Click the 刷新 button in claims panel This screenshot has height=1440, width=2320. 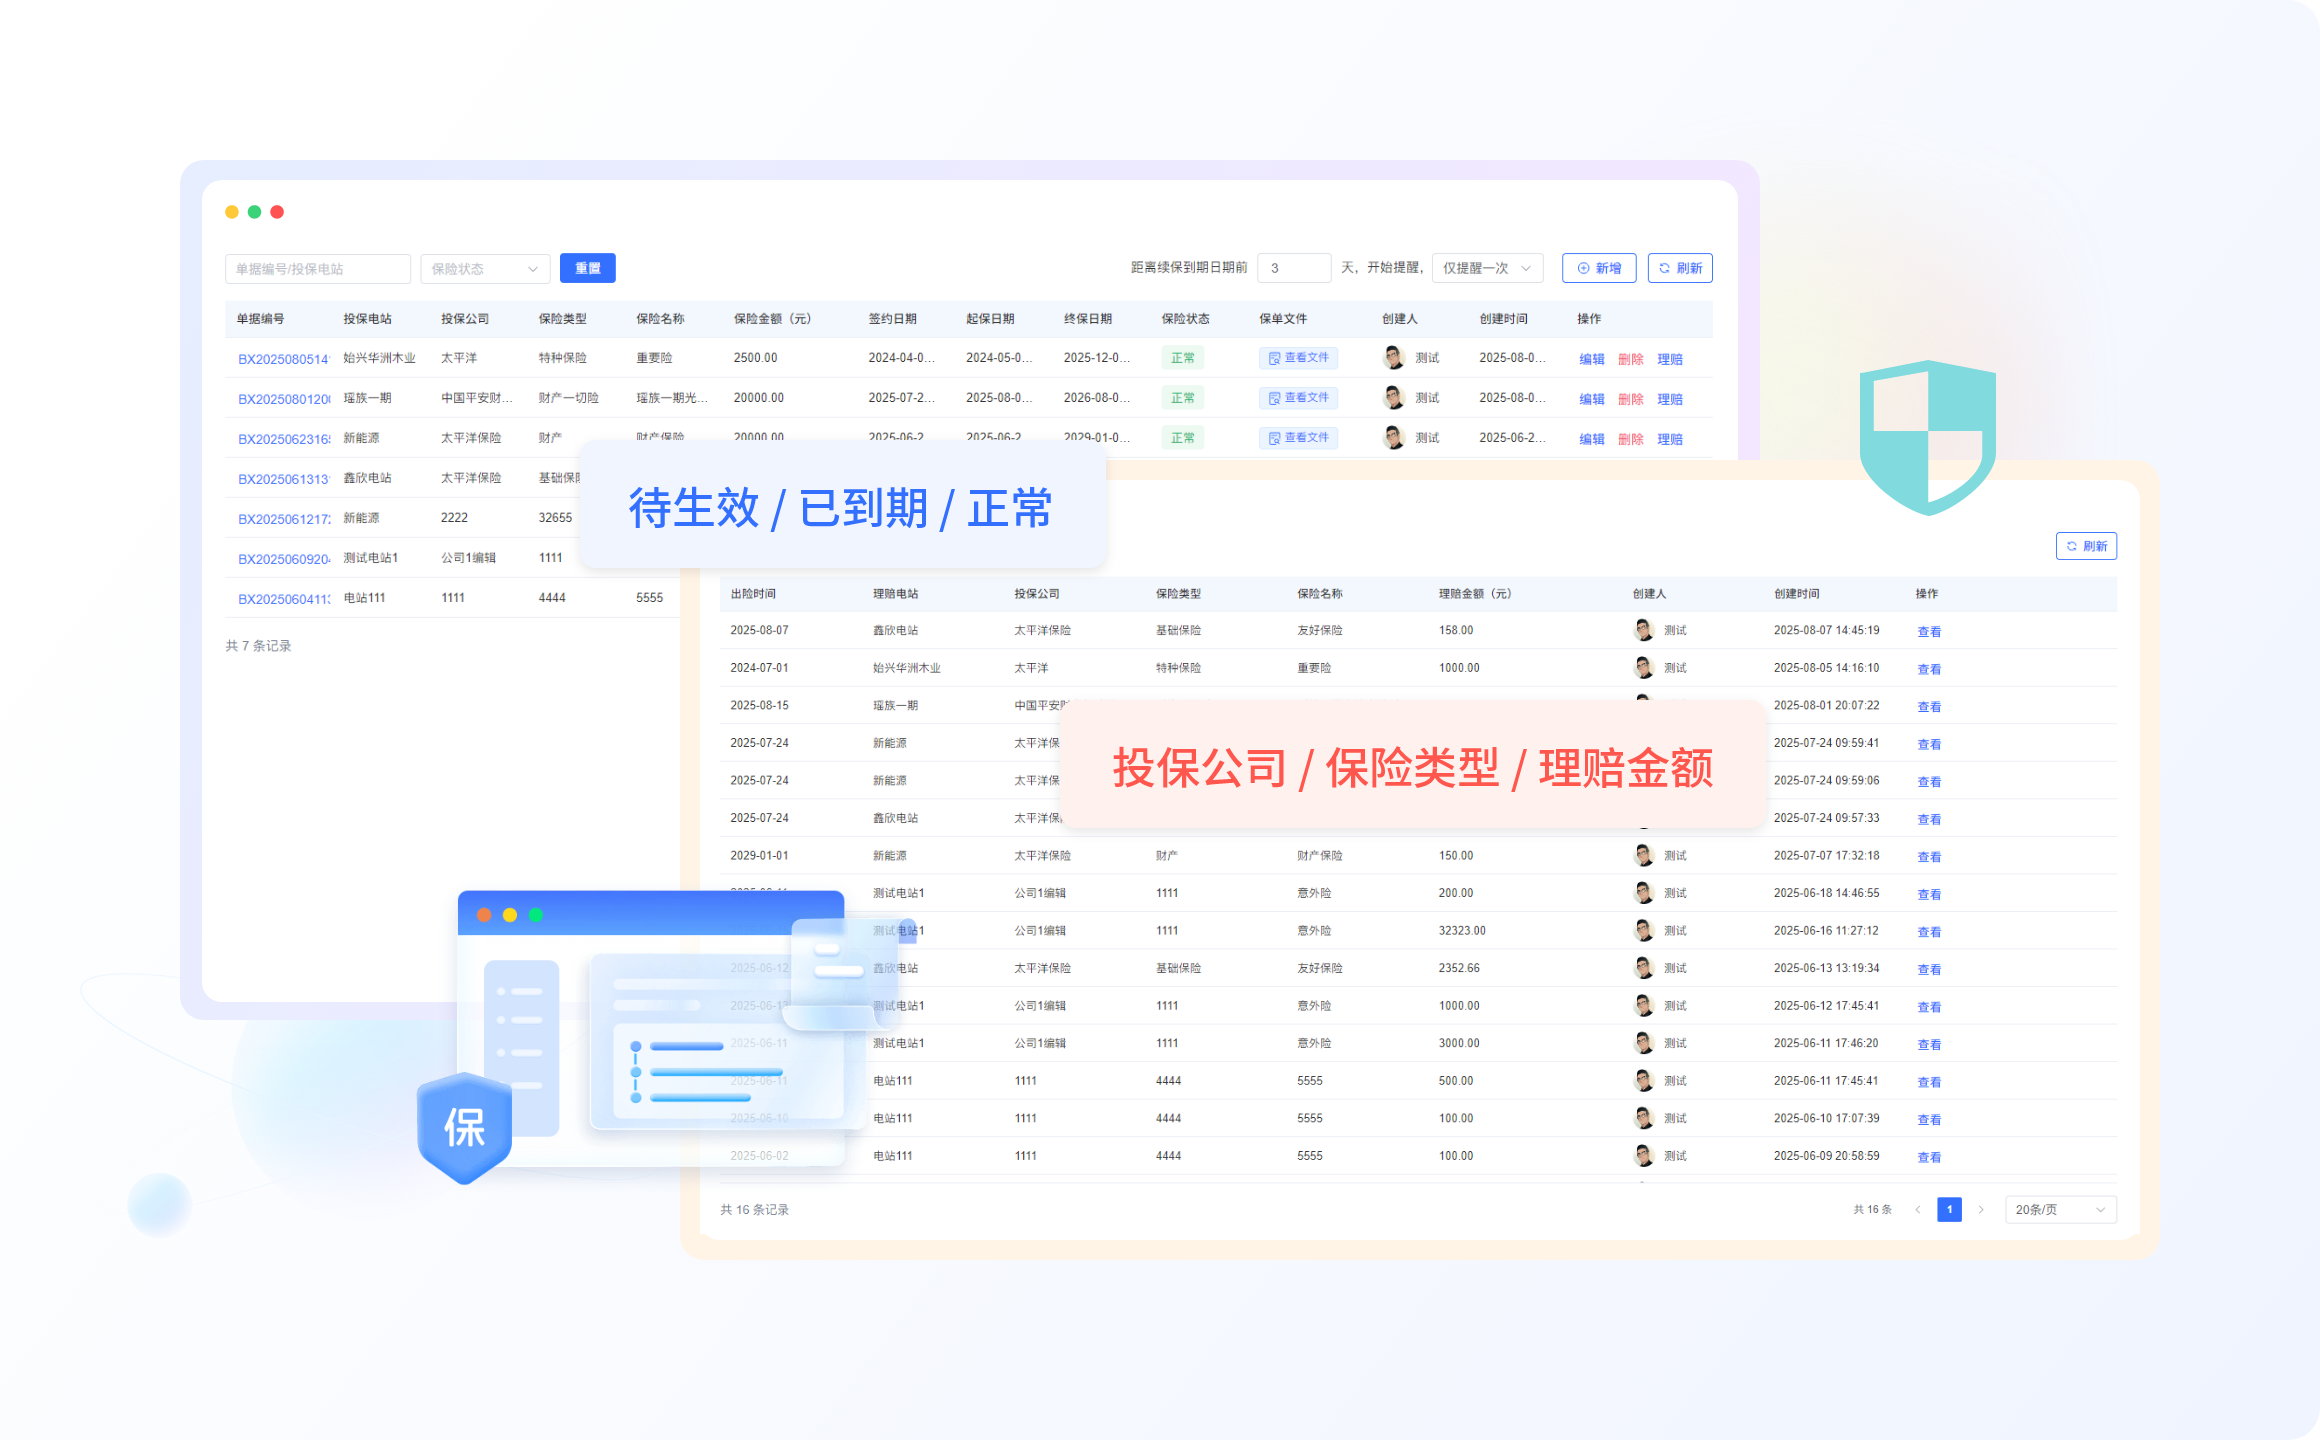click(x=2086, y=546)
